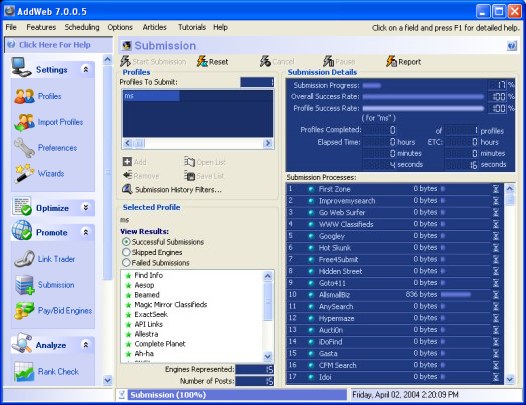Click the Report toolbar icon
526x405 pixels.
(x=391, y=61)
